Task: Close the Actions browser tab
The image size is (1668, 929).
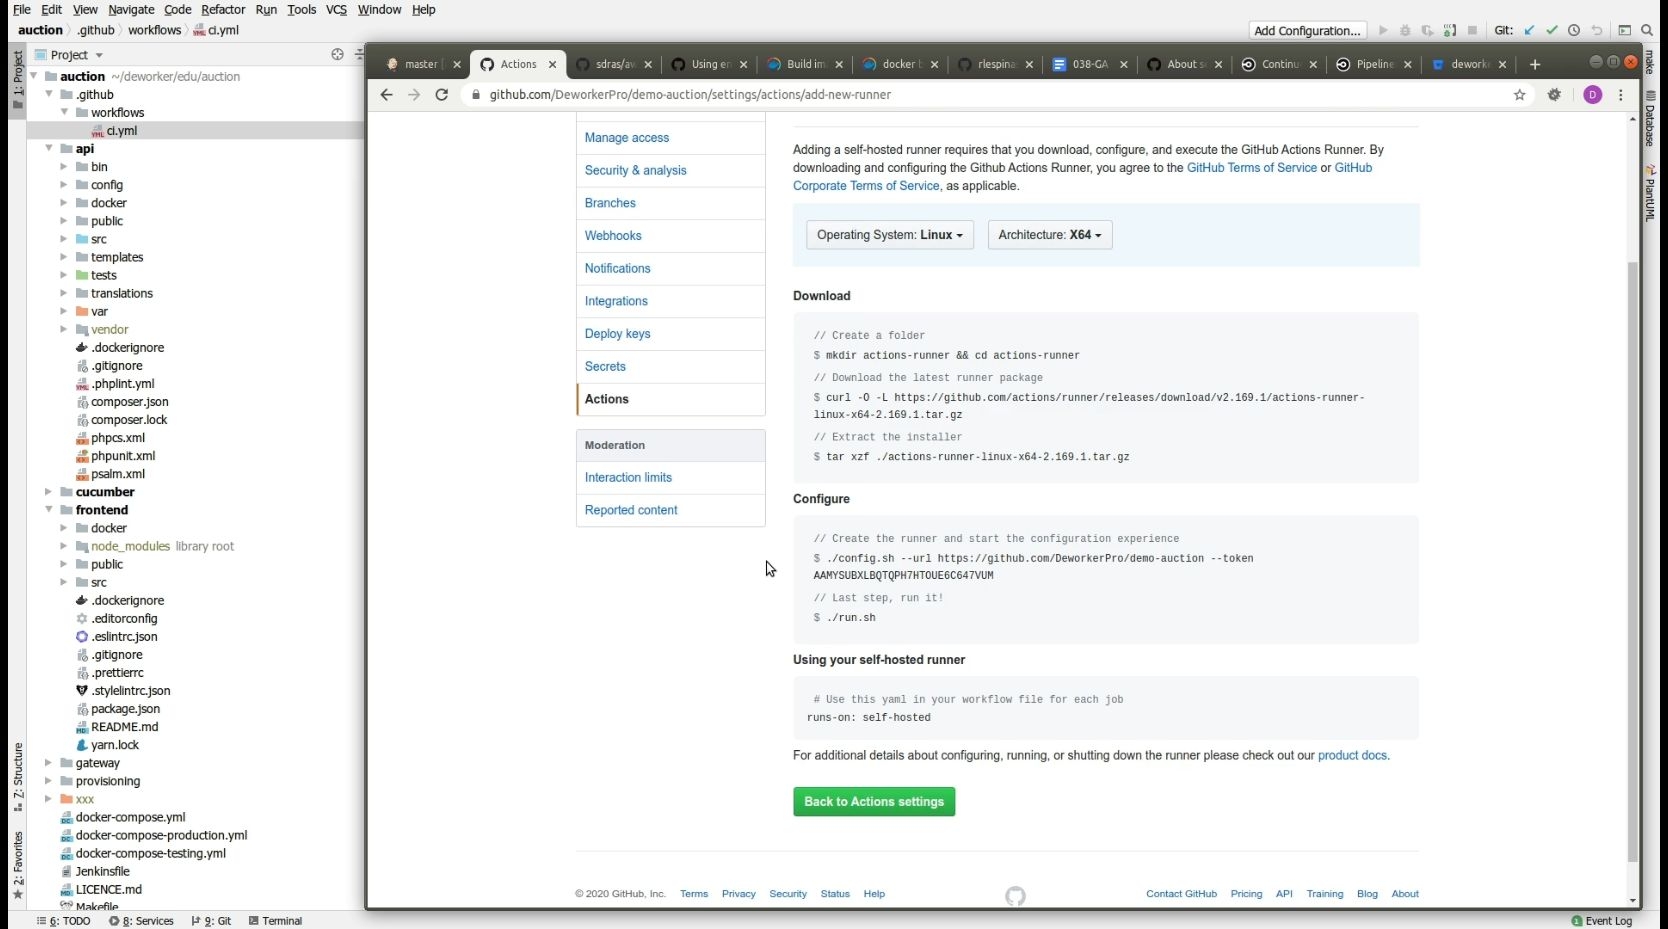Action: tap(552, 64)
